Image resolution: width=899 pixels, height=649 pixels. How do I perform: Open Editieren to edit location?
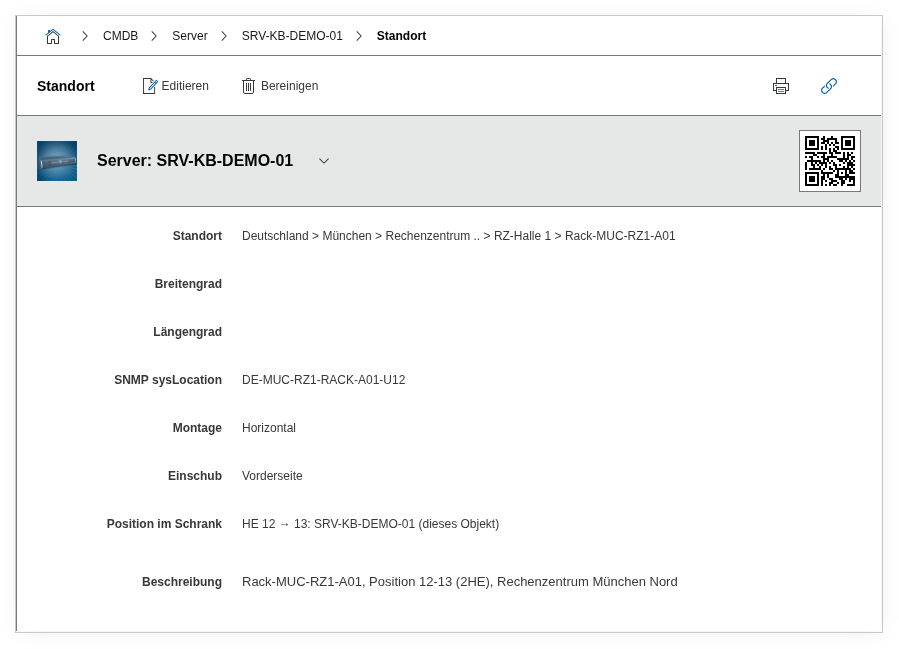click(x=176, y=86)
